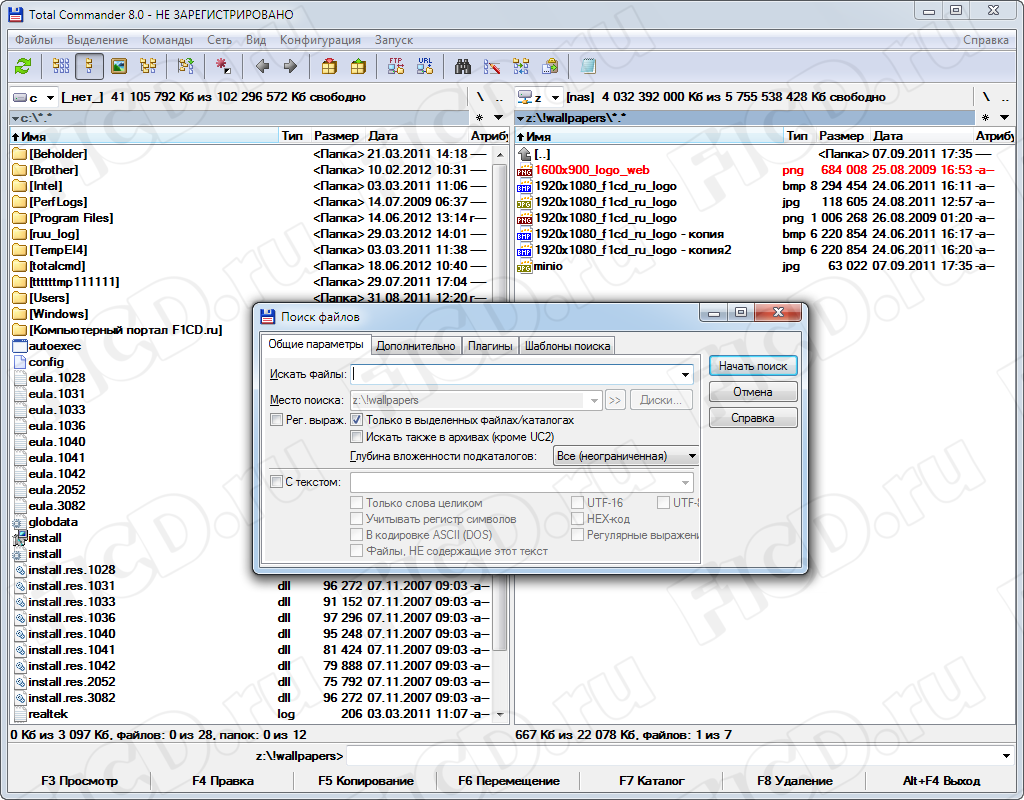Open Multi-rename tool icon
This screenshot has height=800, width=1024.
point(492,66)
